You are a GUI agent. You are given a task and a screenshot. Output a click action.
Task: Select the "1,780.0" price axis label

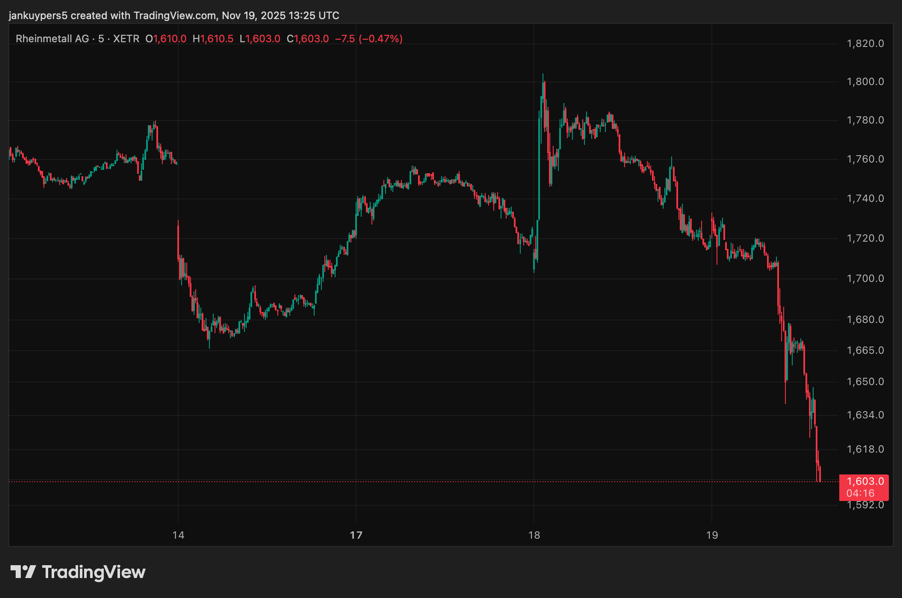[865, 120]
